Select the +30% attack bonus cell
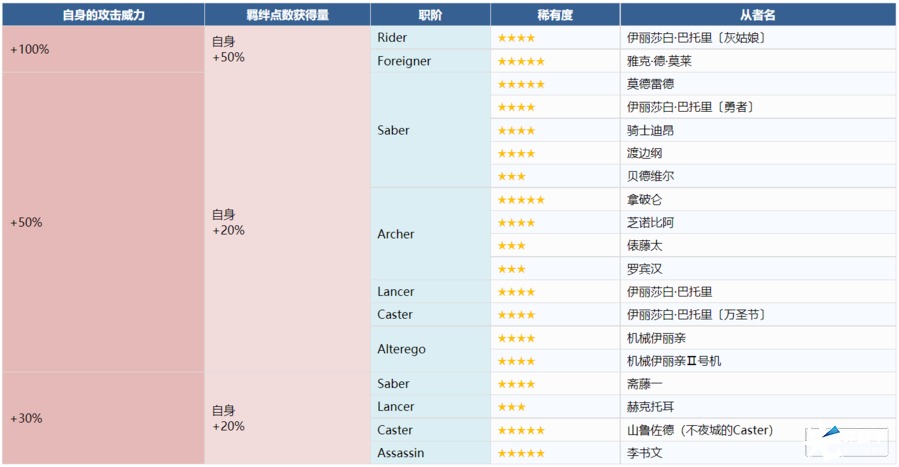Screen dimensions: 899x467 click(103, 418)
